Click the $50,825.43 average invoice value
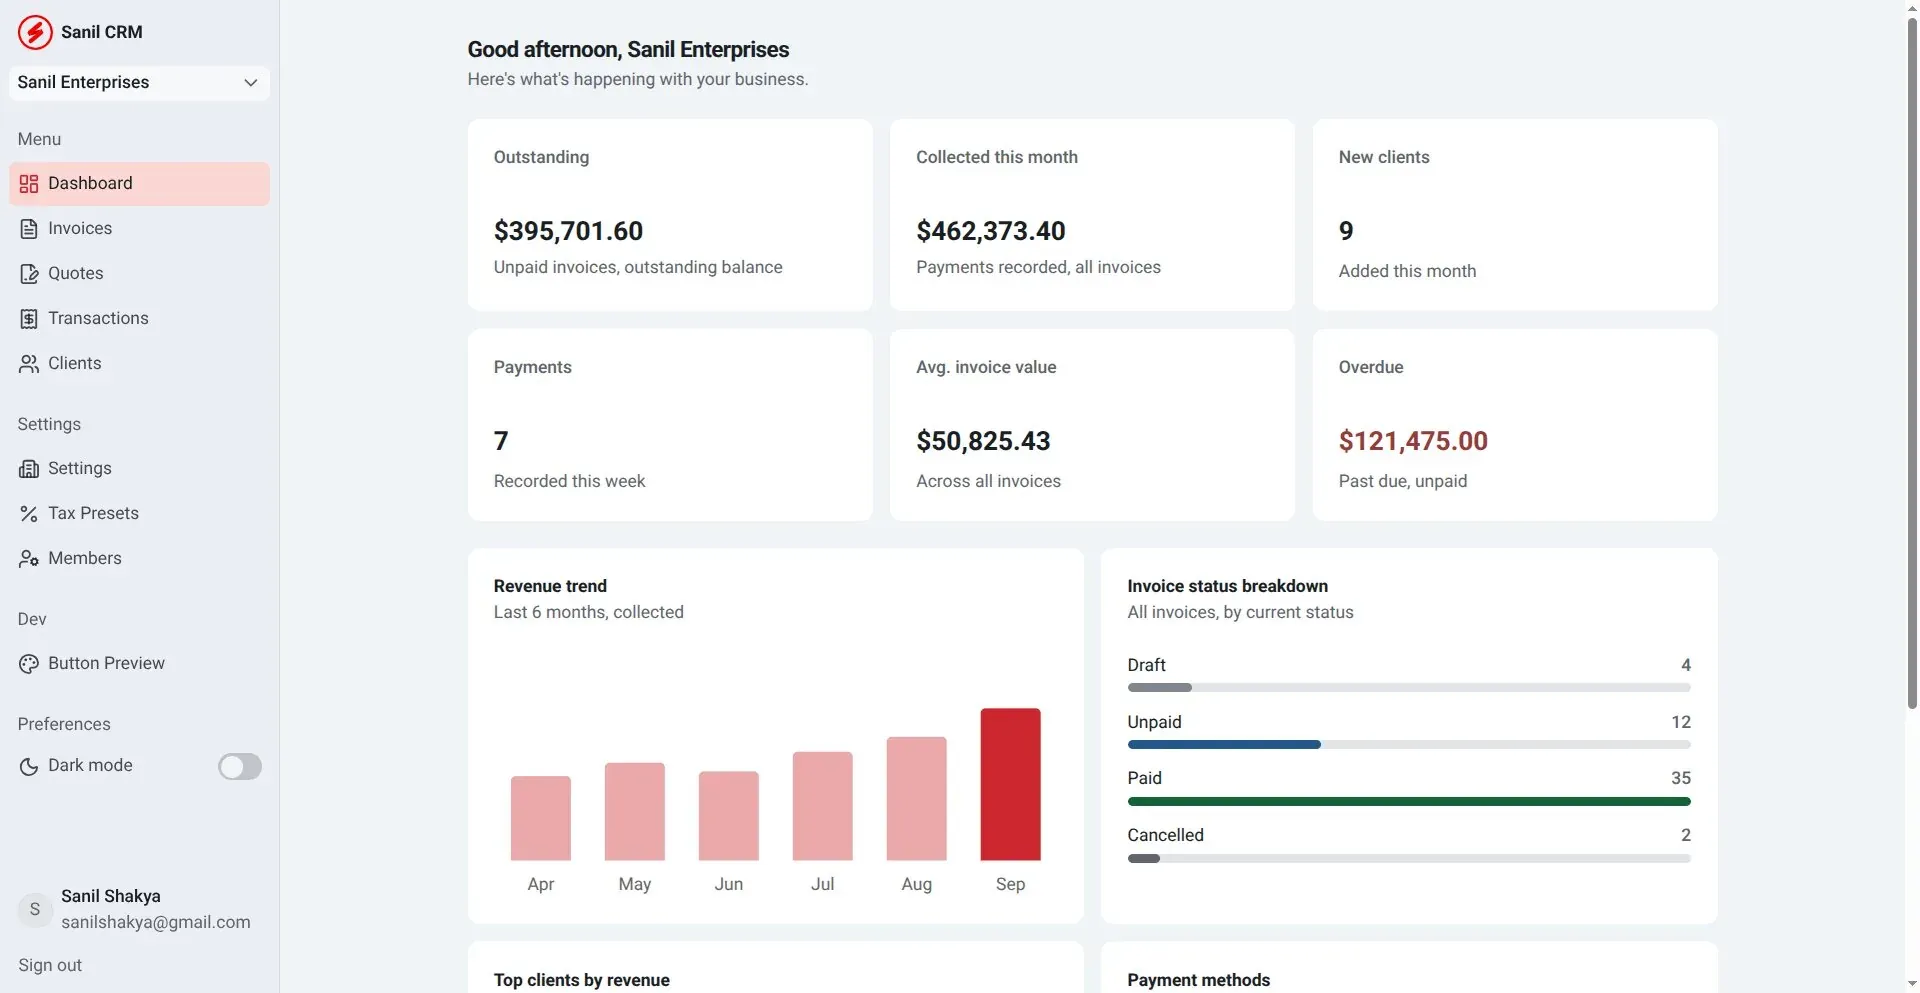This screenshot has width=1920, height=993. pyautogui.click(x=983, y=441)
